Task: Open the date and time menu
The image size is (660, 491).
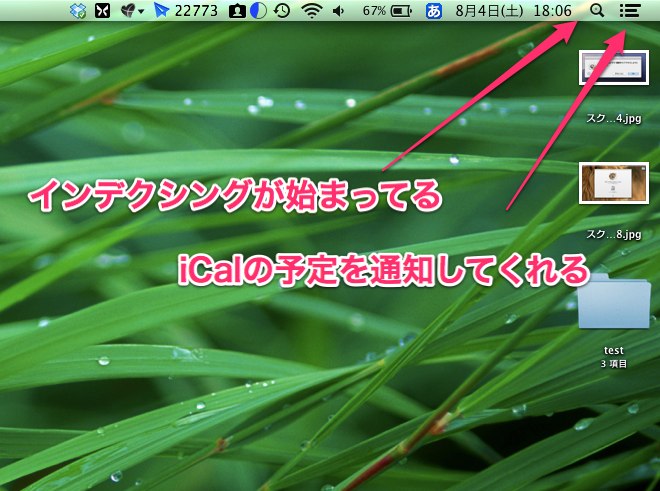Action: 514,11
